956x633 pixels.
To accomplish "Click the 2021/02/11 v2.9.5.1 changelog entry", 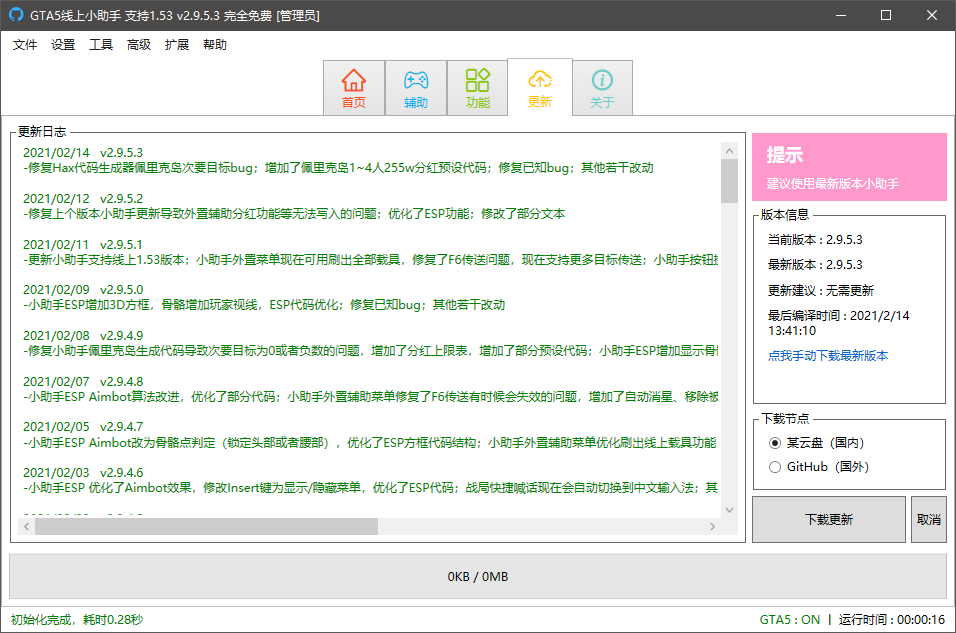I will coord(371,252).
